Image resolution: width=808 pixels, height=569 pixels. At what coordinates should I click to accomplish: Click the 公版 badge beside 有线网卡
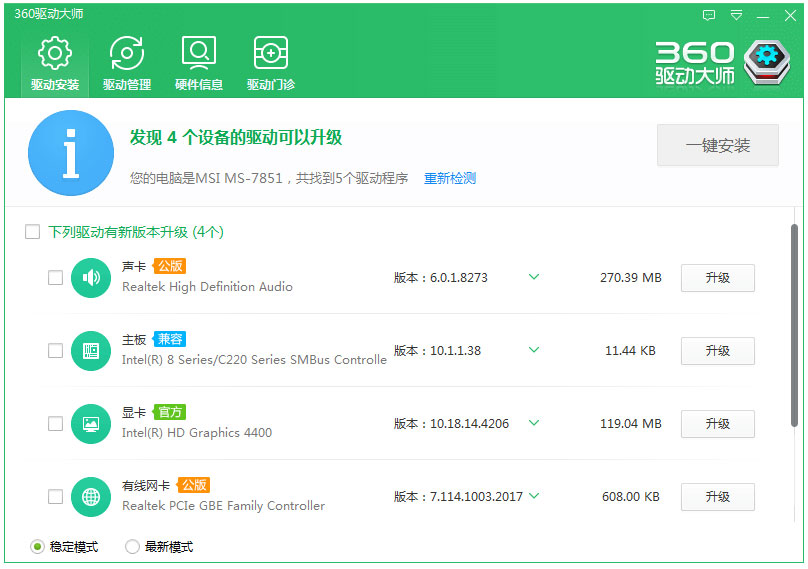click(193, 485)
